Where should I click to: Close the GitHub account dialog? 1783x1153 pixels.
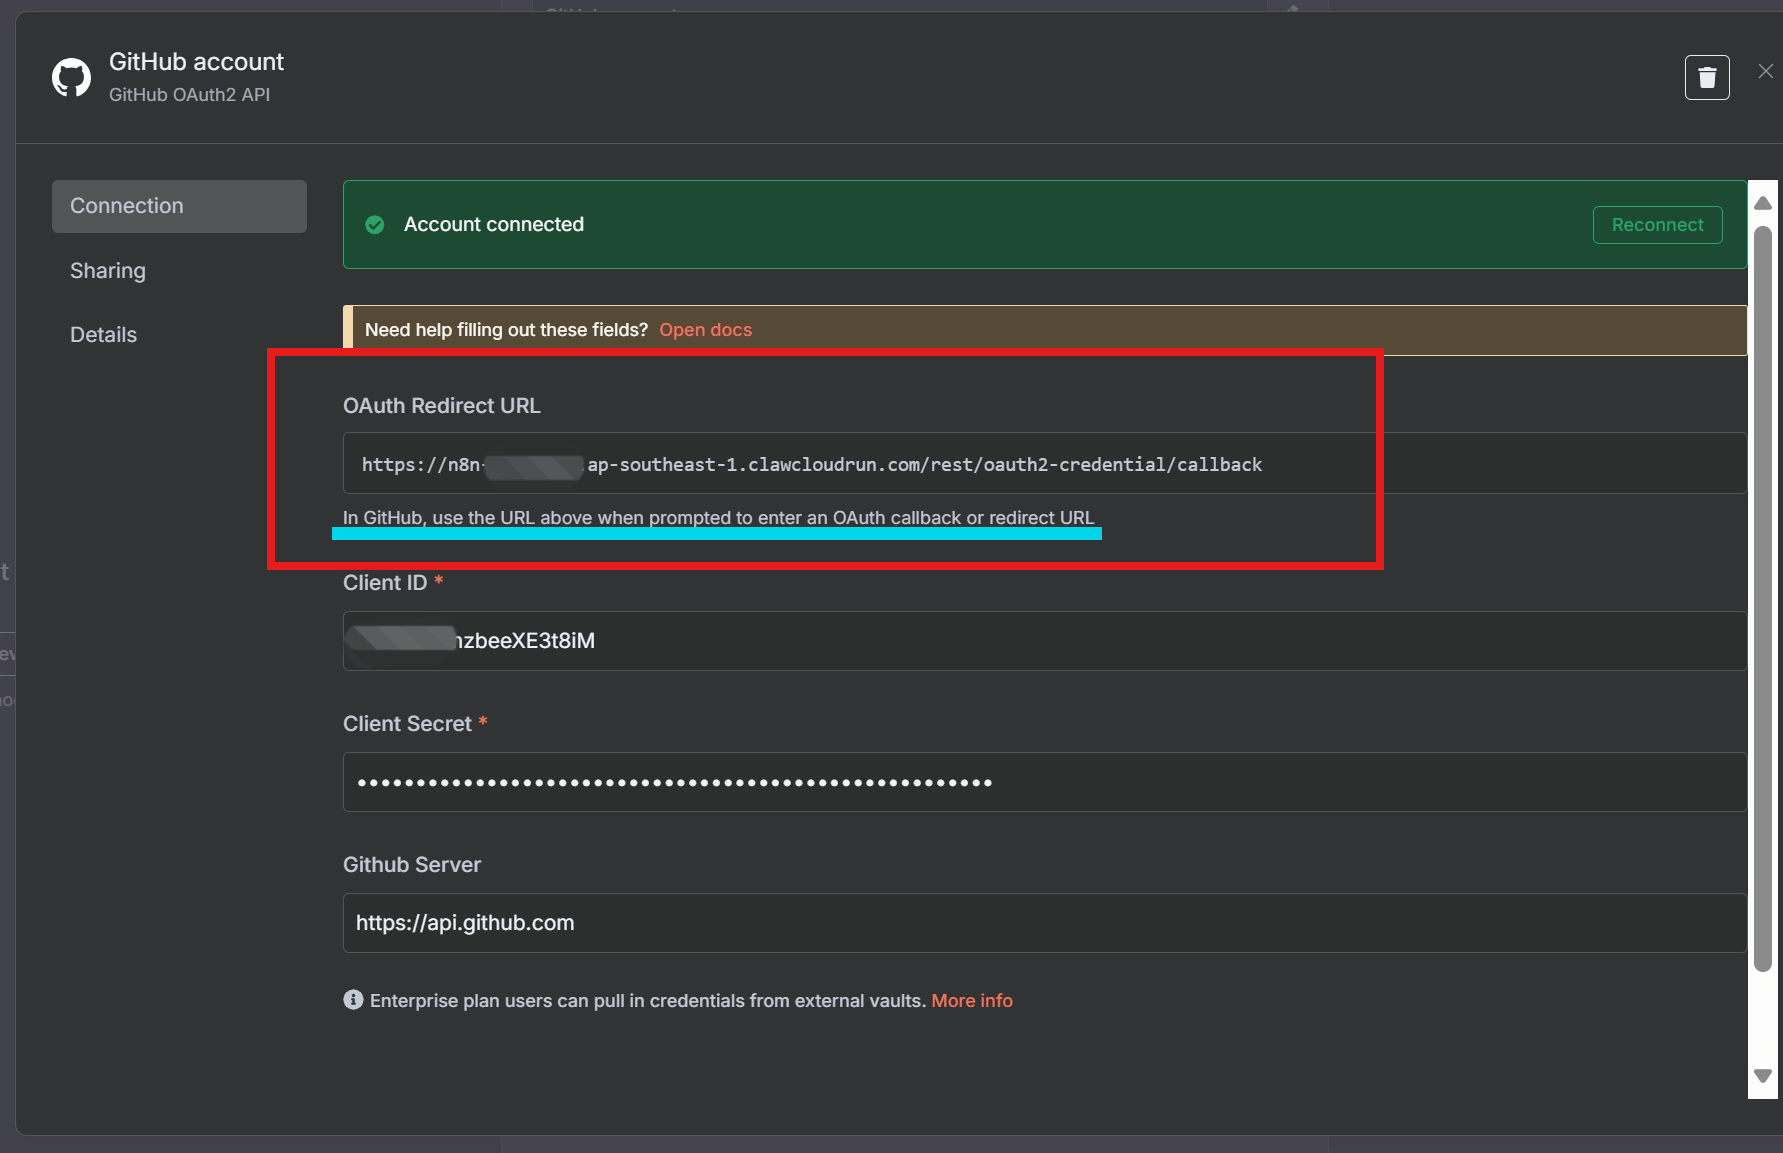tap(1765, 71)
